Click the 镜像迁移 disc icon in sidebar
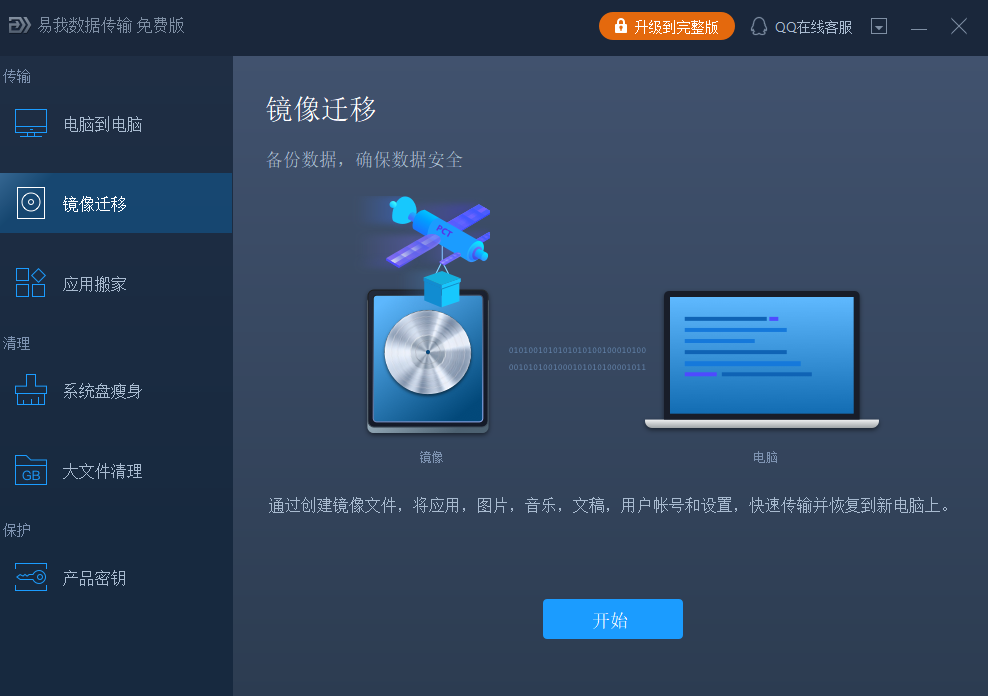 pos(31,202)
